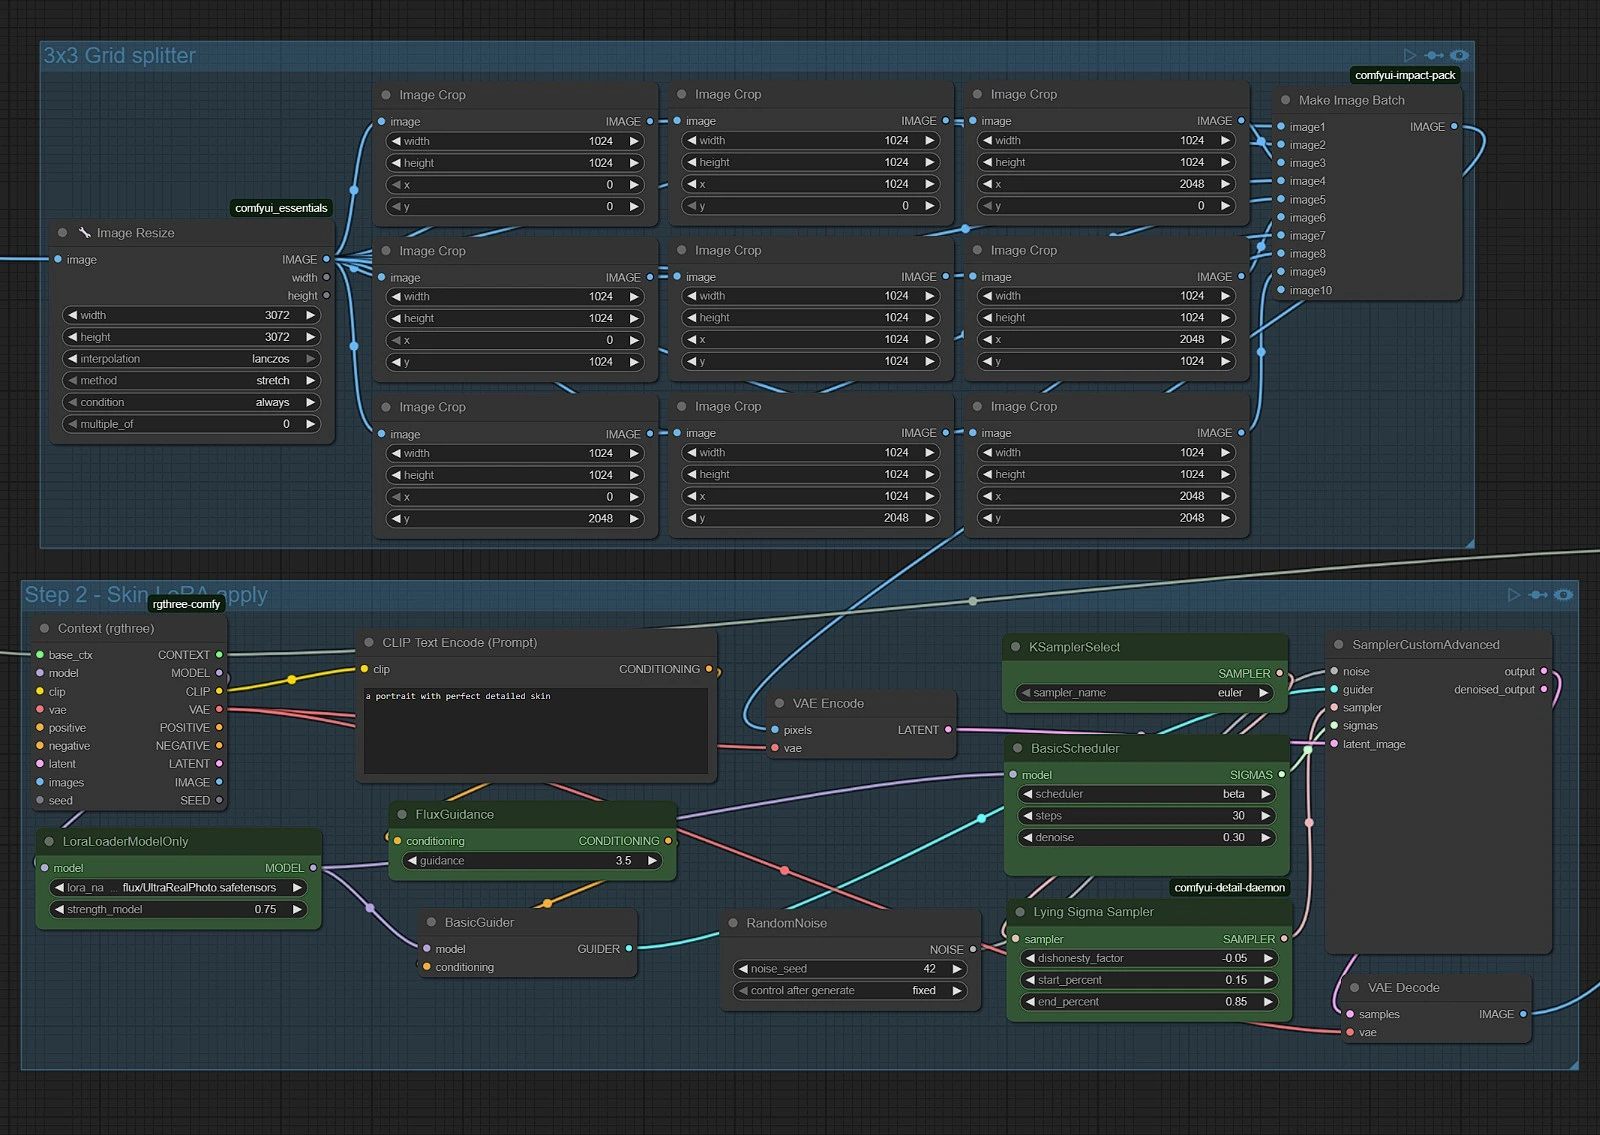
Task: Increase steps value 30 in BasicScheduler
Action: click(x=1265, y=816)
